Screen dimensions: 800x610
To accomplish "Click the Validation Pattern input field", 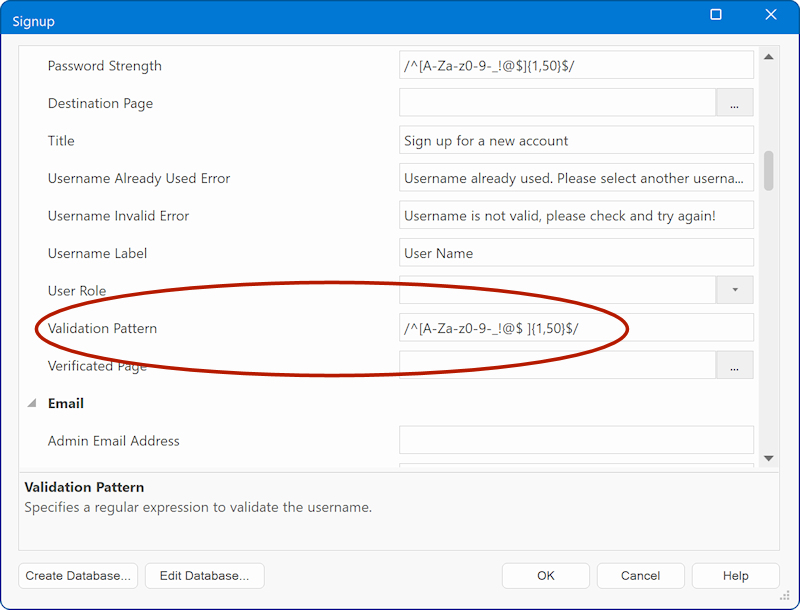I will point(575,328).
